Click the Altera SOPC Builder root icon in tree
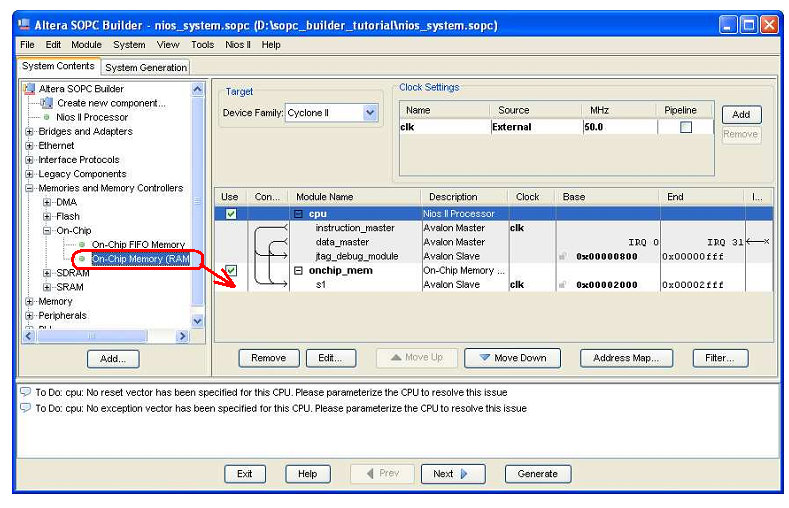Image resolution: width=789 pixels, height=508 pixels. pos(29,89)
